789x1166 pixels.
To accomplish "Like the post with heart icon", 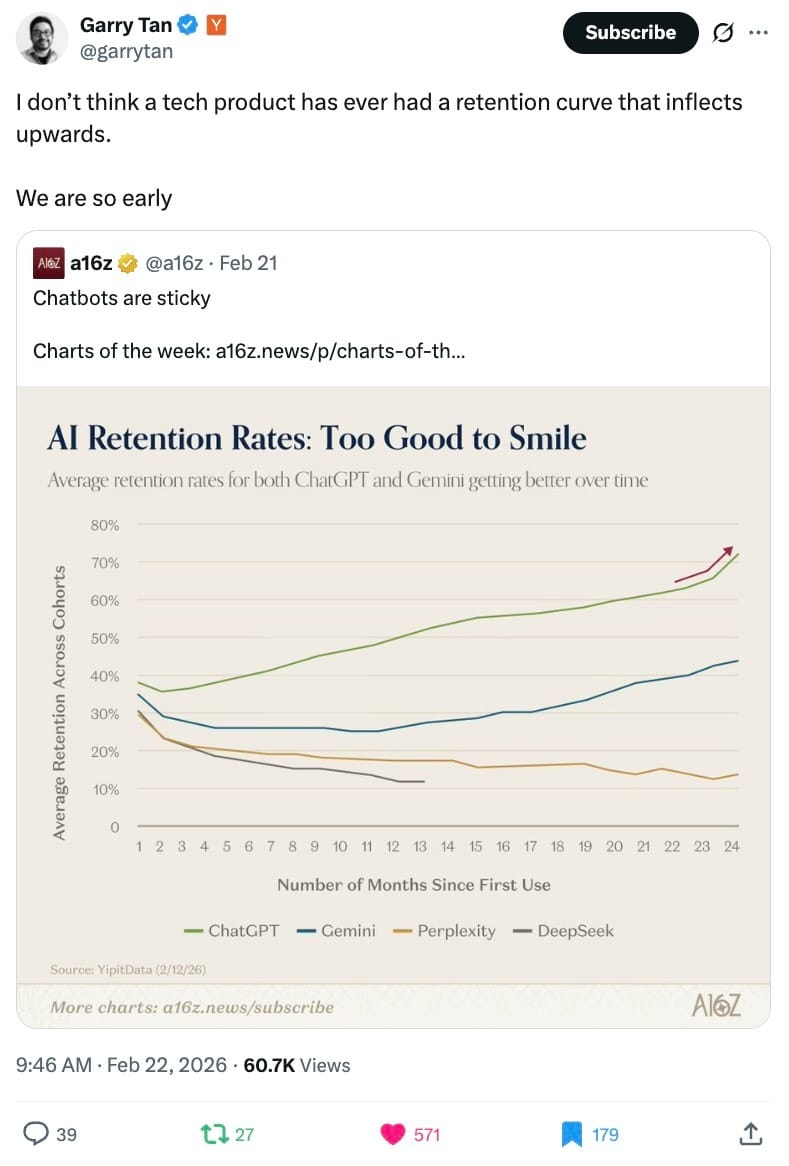I will [390, 1133].
